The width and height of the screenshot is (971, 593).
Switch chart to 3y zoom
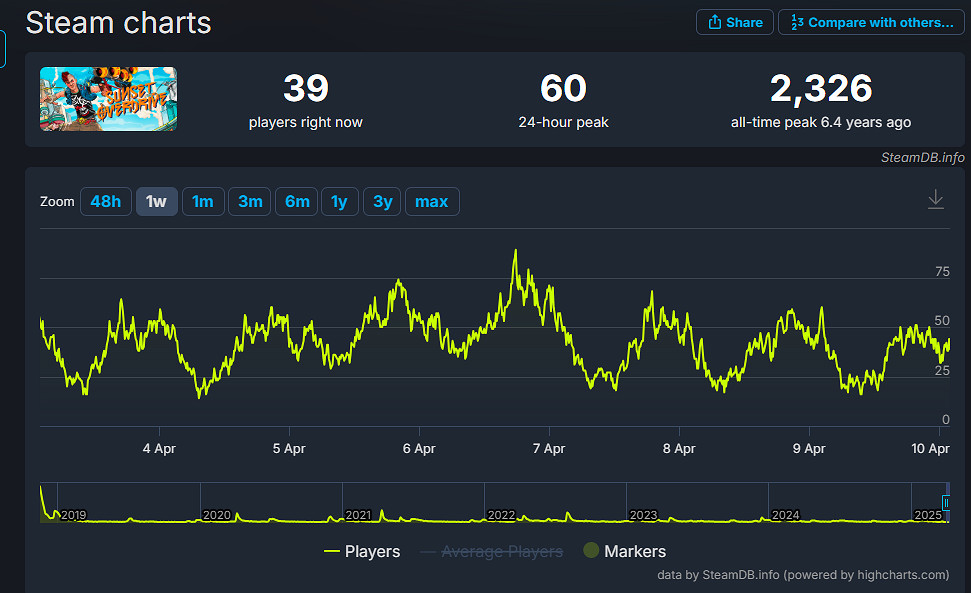coord(382,202)
